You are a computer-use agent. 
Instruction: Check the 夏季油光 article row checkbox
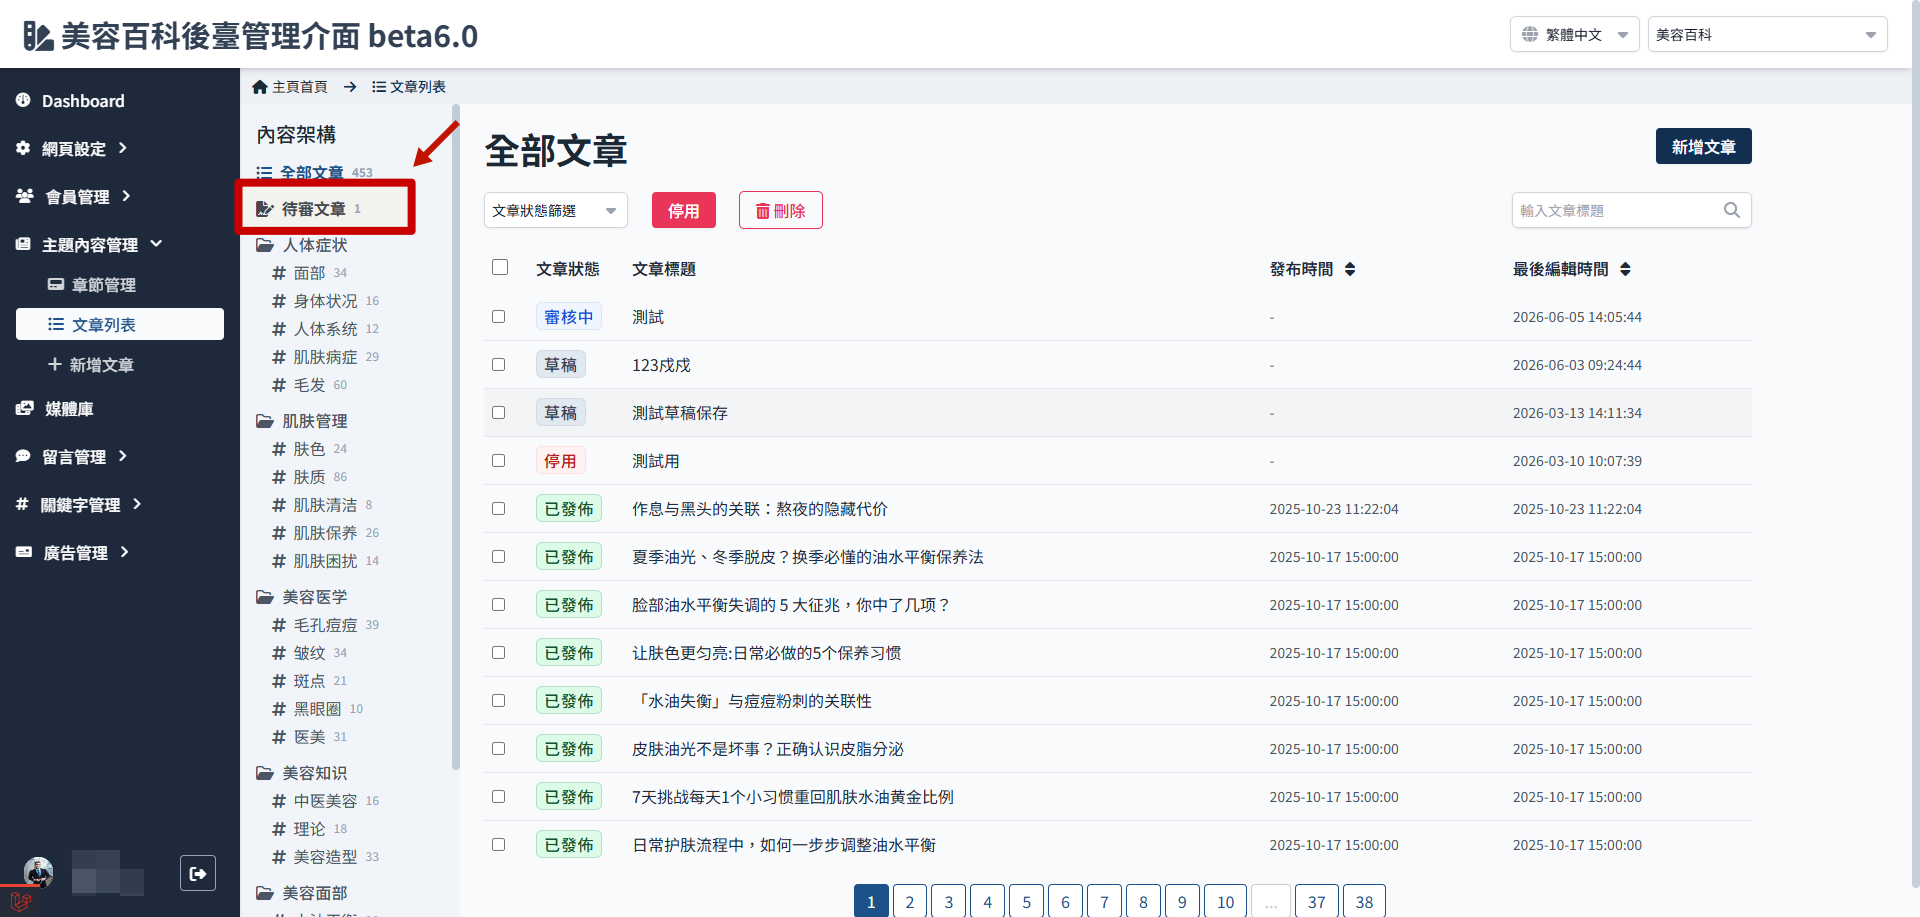(498, 556)
